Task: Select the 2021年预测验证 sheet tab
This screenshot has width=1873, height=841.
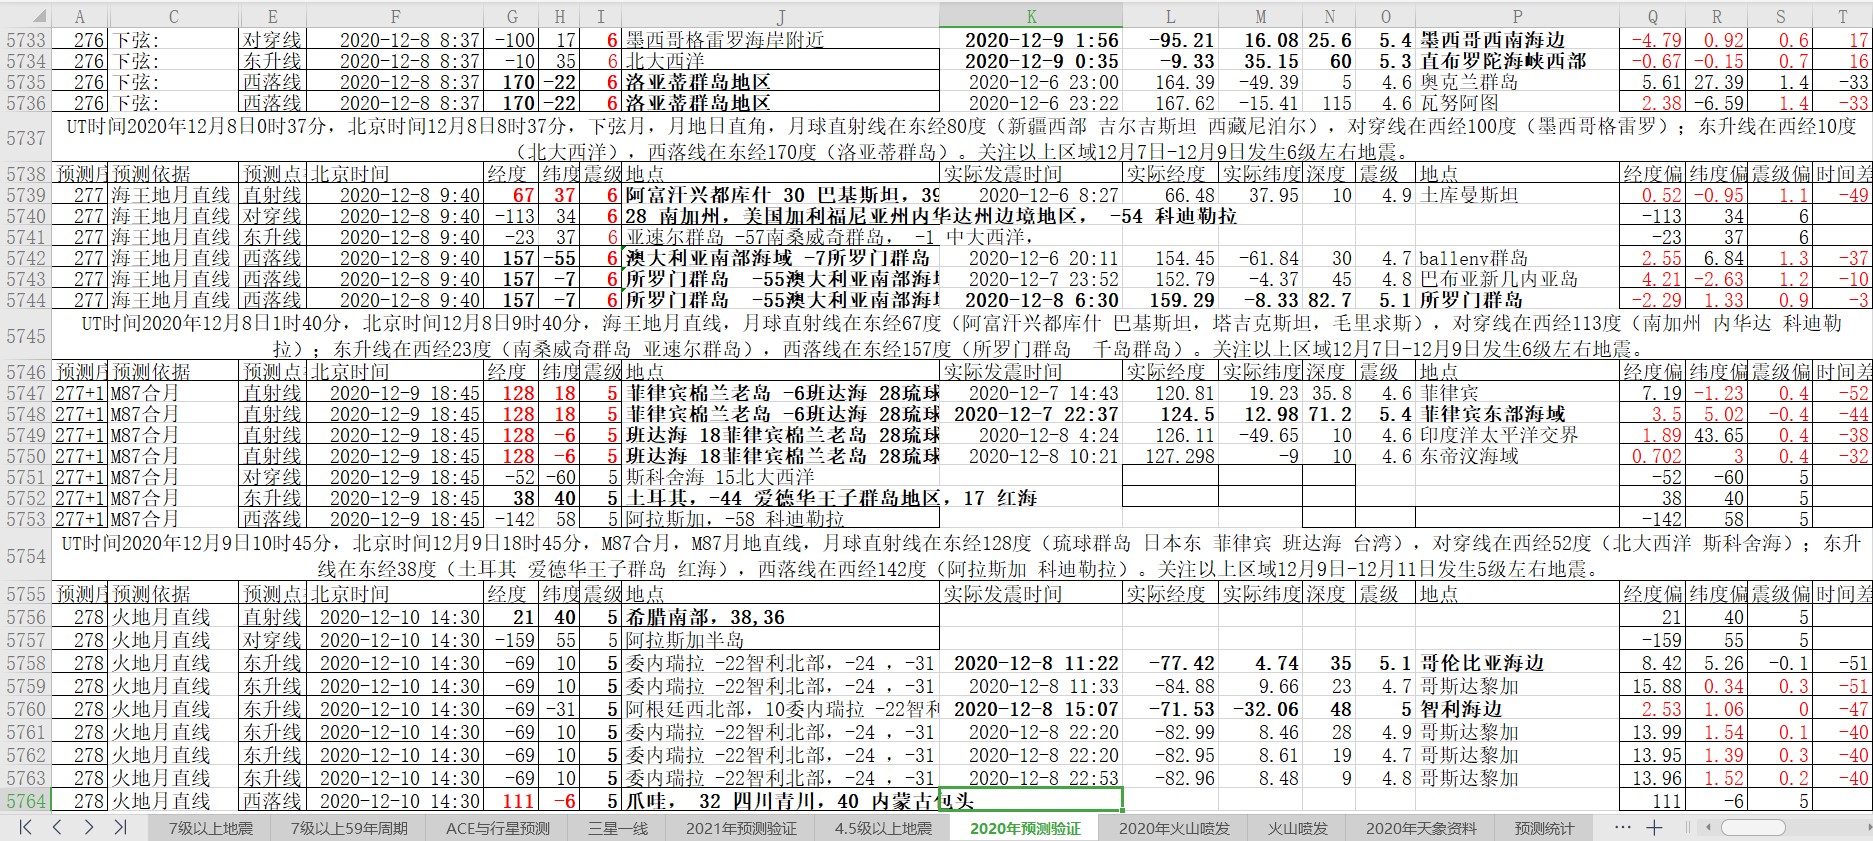Action: pos(741,828)
